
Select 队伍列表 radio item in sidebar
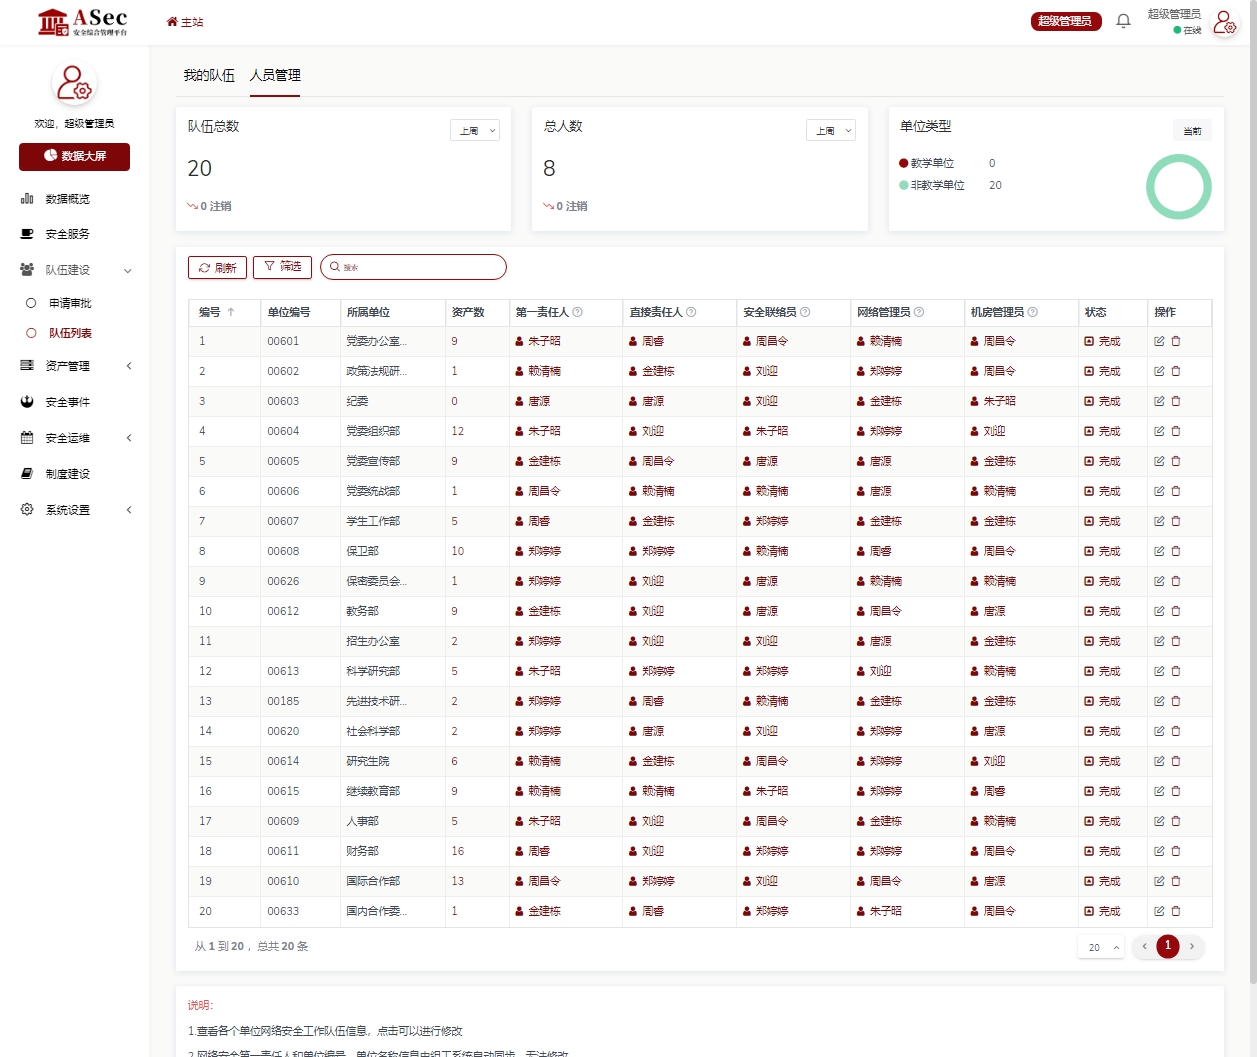tap(31, 333)
